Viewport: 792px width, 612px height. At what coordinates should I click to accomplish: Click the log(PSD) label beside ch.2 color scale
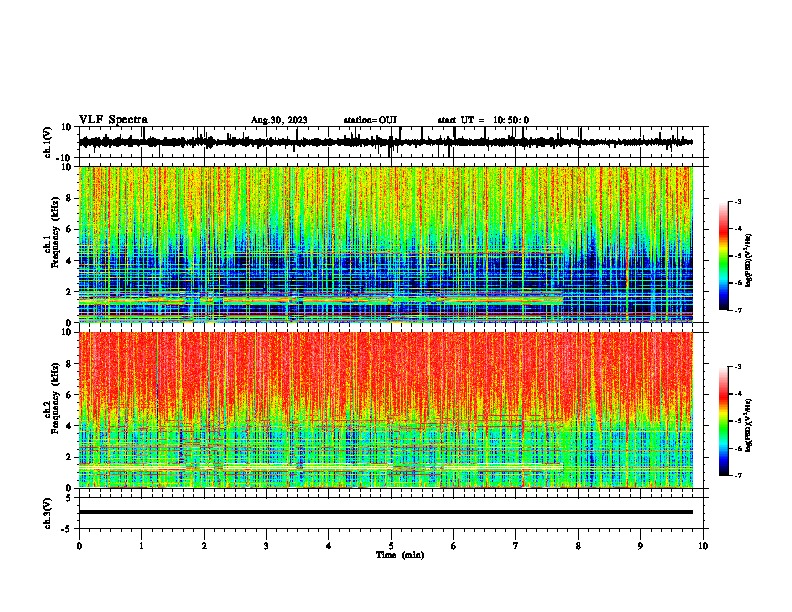749,426
